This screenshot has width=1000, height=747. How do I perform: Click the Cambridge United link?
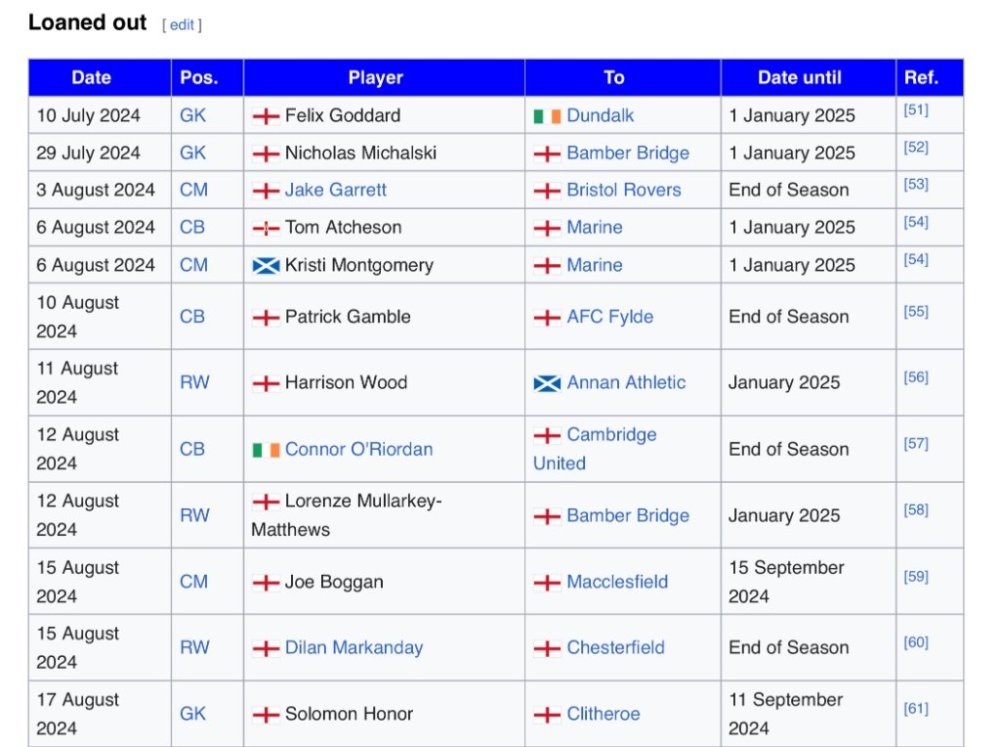pyautogui.click(x=611, y=435)
